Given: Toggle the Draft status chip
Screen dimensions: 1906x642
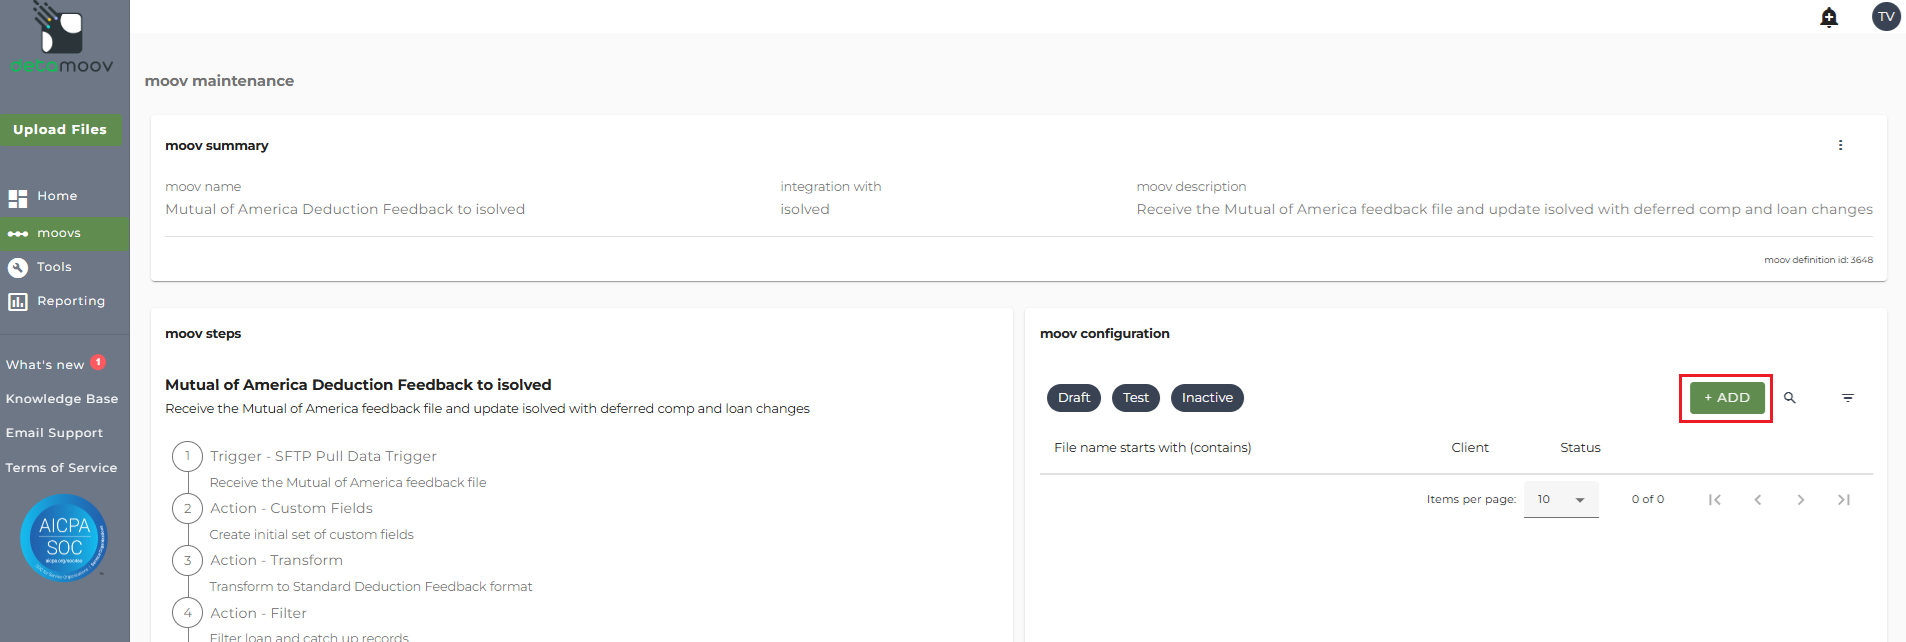Looking at the screenshot, I should (1074, 398).
